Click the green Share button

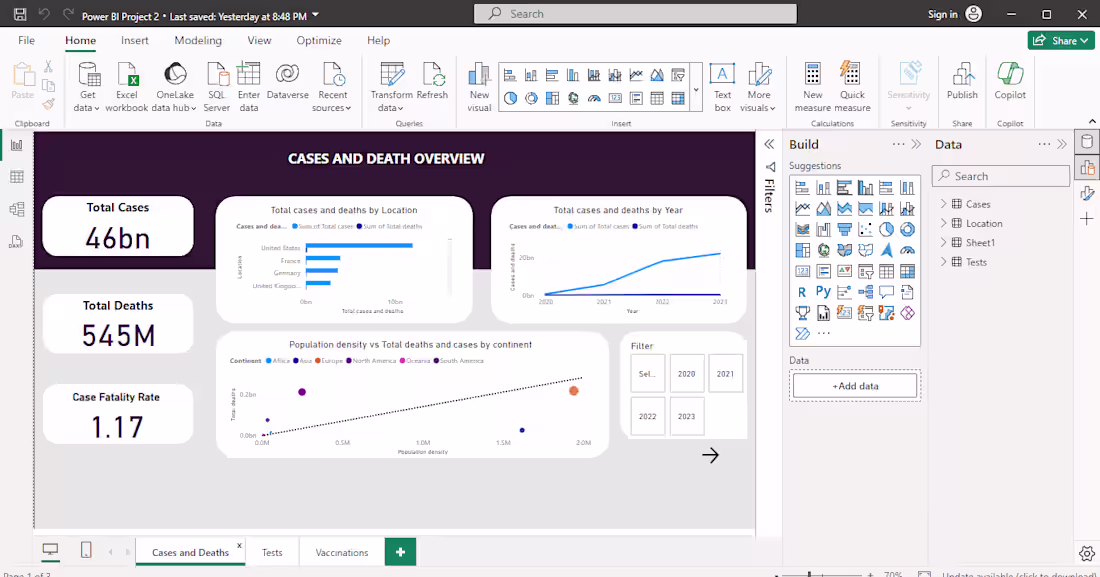pos(1061,40)
